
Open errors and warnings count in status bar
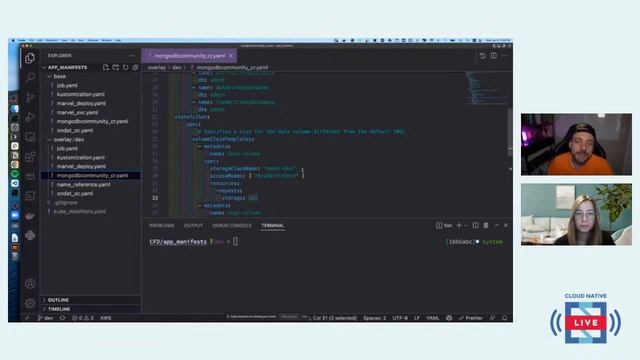tap(83, 318)
